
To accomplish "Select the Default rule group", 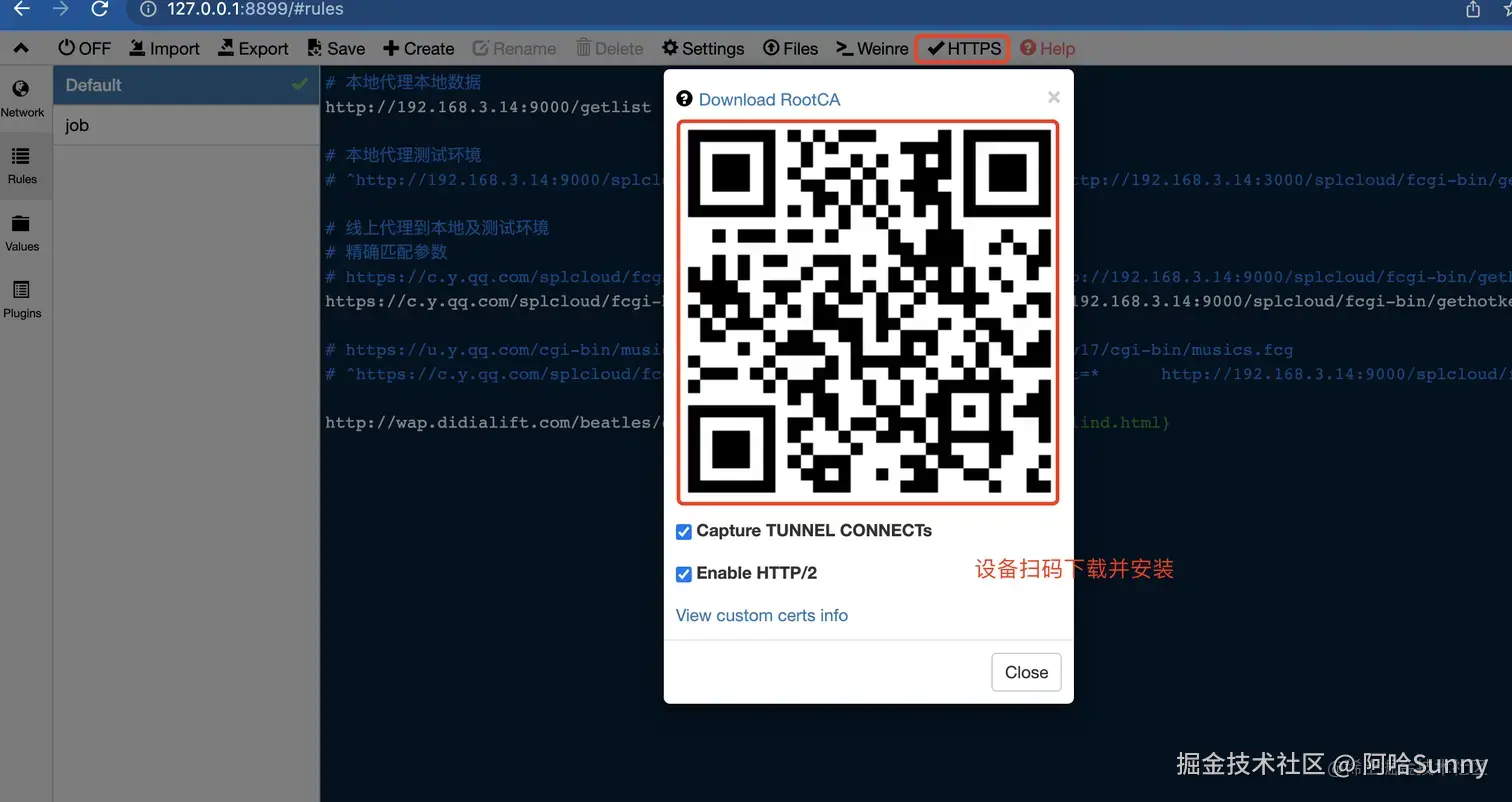I will point(186,85).
